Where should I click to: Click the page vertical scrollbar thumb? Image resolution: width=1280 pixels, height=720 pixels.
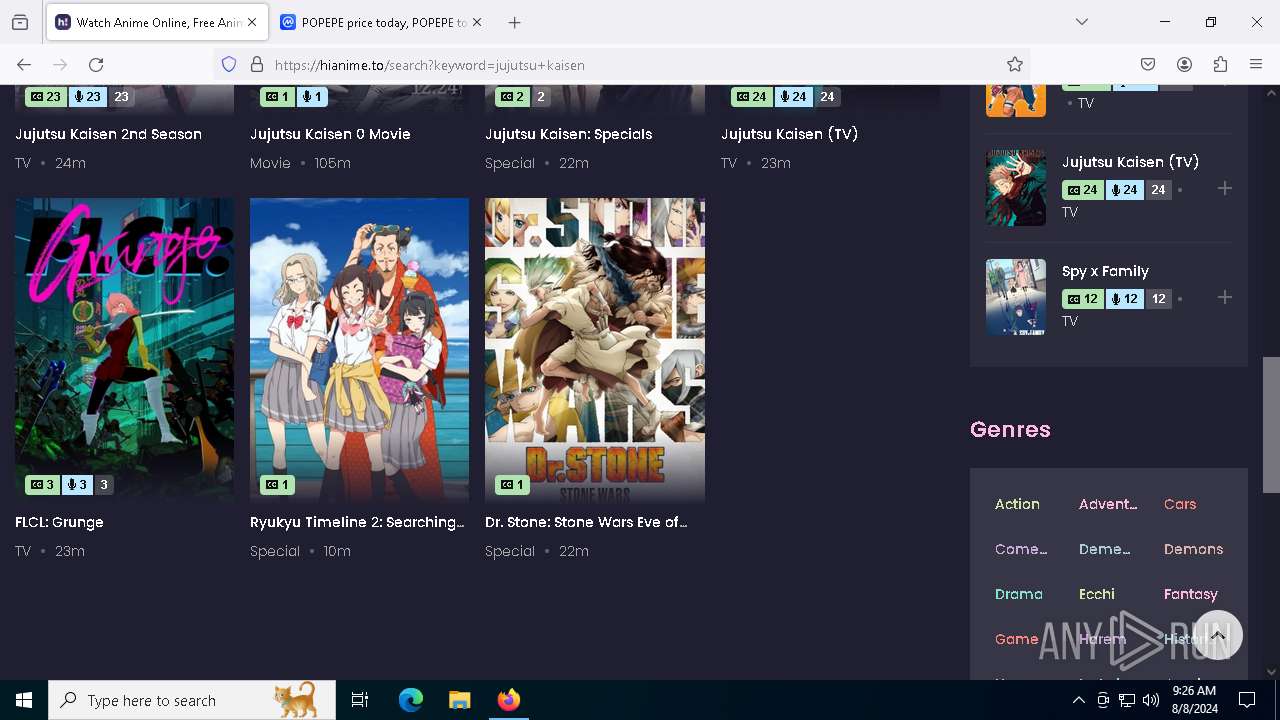click(1271, 424)
